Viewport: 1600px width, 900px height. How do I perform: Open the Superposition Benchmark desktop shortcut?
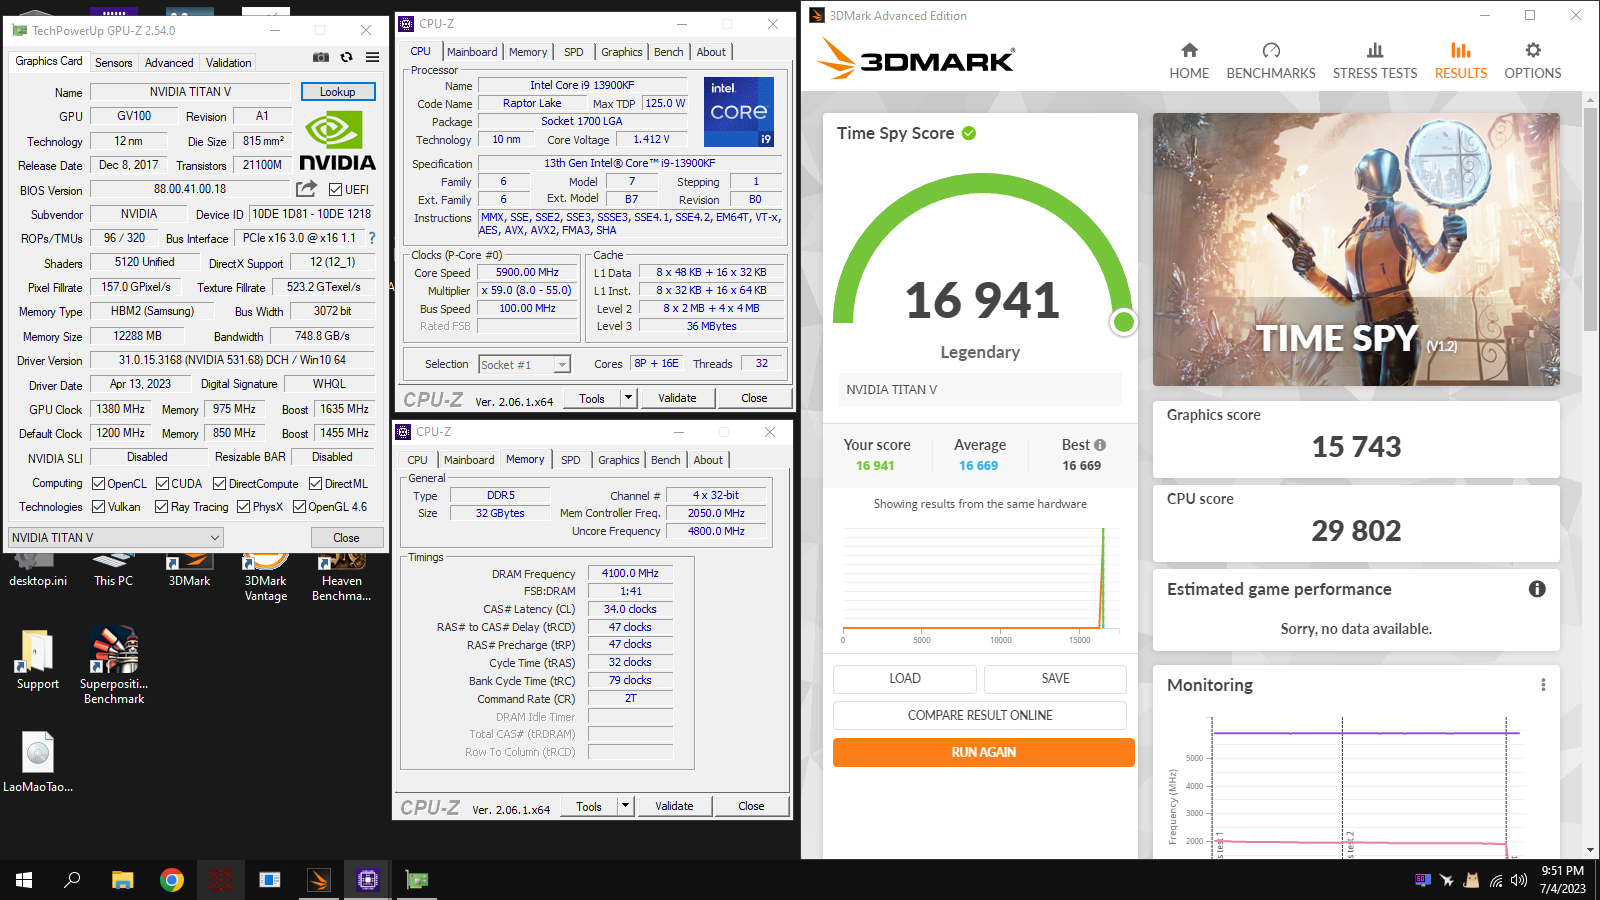click(x=114, y=665)
